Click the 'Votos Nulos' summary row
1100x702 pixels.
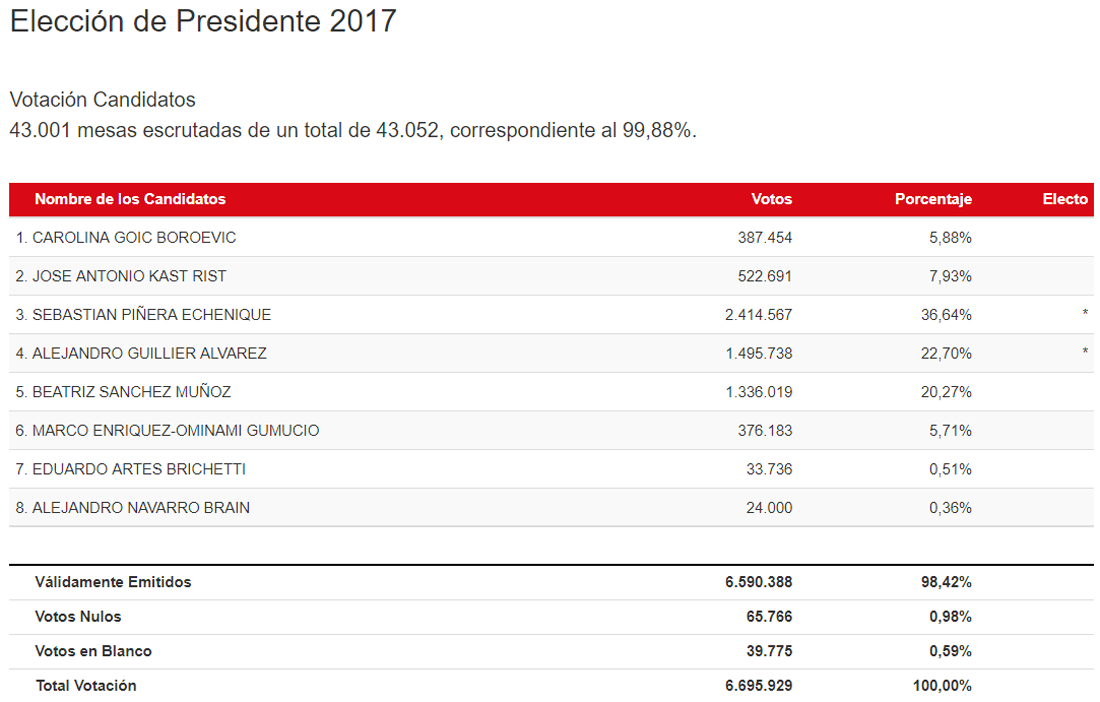pyautogui.click(x=551, y=617)
